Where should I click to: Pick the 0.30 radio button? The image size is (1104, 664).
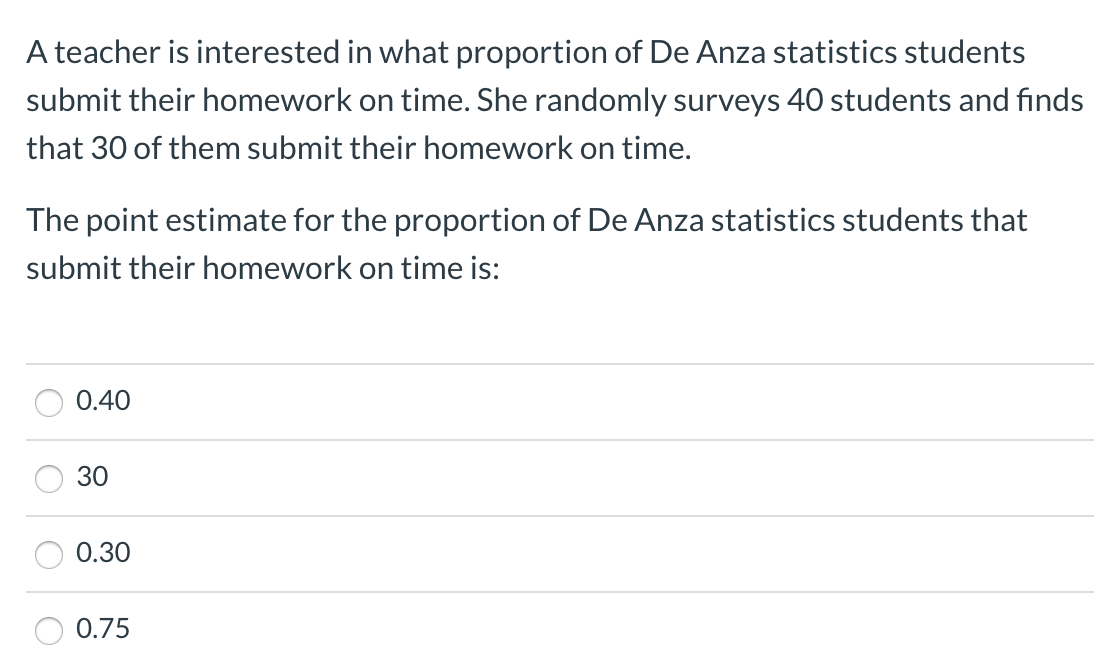point(49,554)
